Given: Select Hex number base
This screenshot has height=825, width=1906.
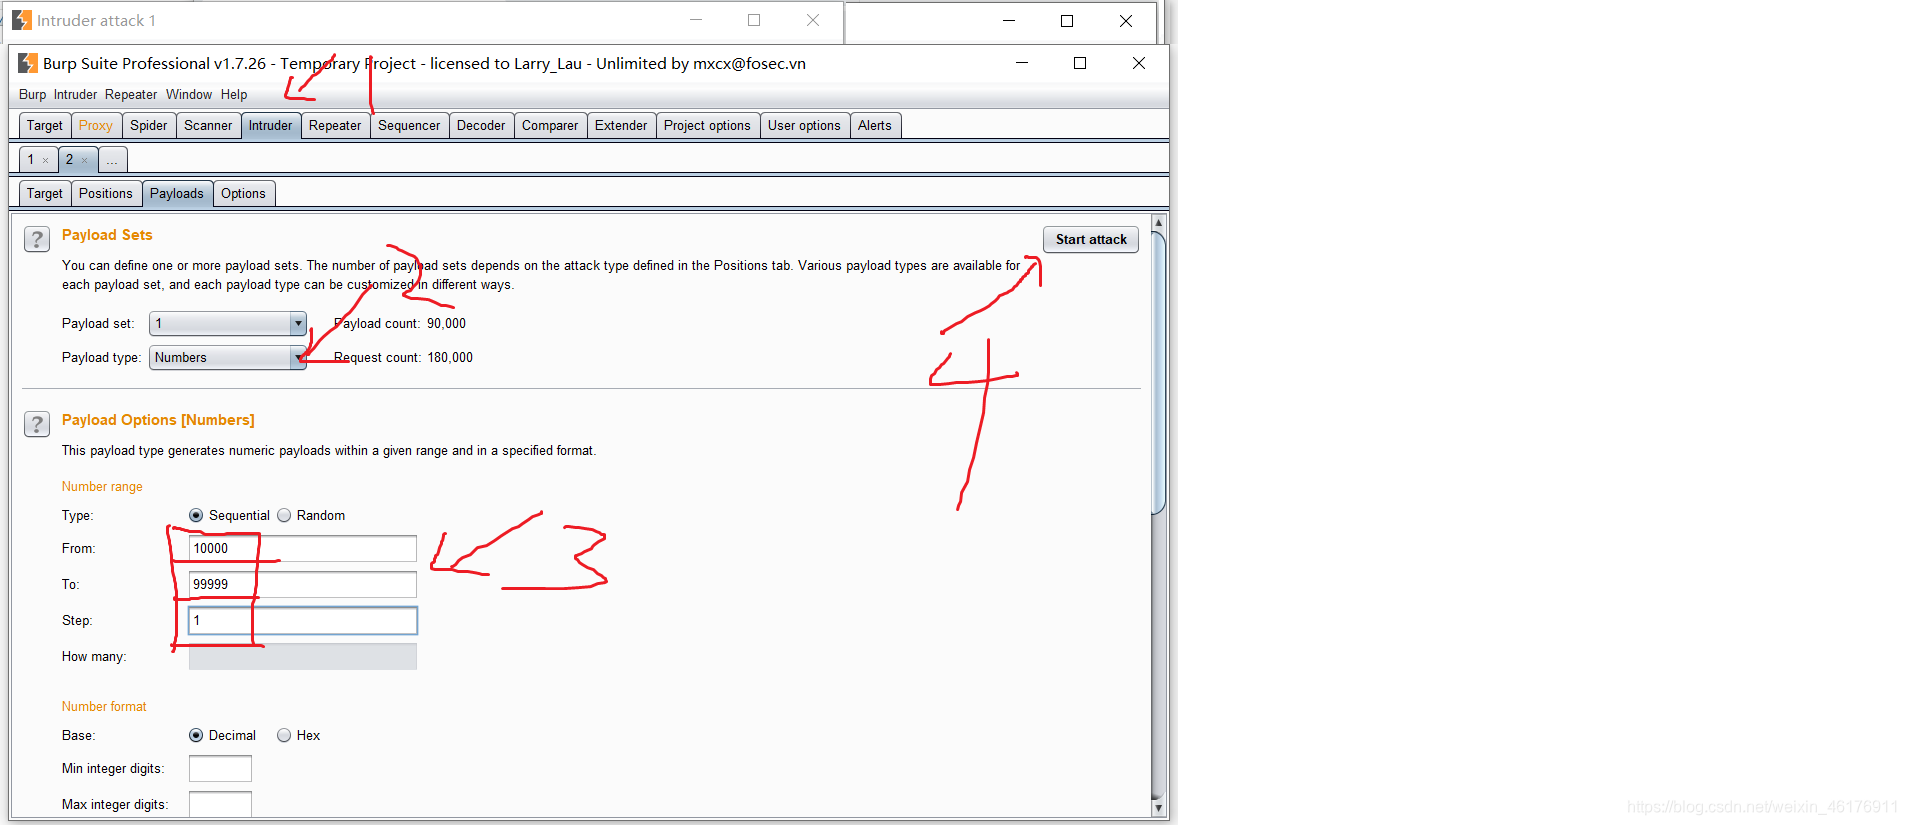Looking at the screenshot, I should click(x=284, y=735).
